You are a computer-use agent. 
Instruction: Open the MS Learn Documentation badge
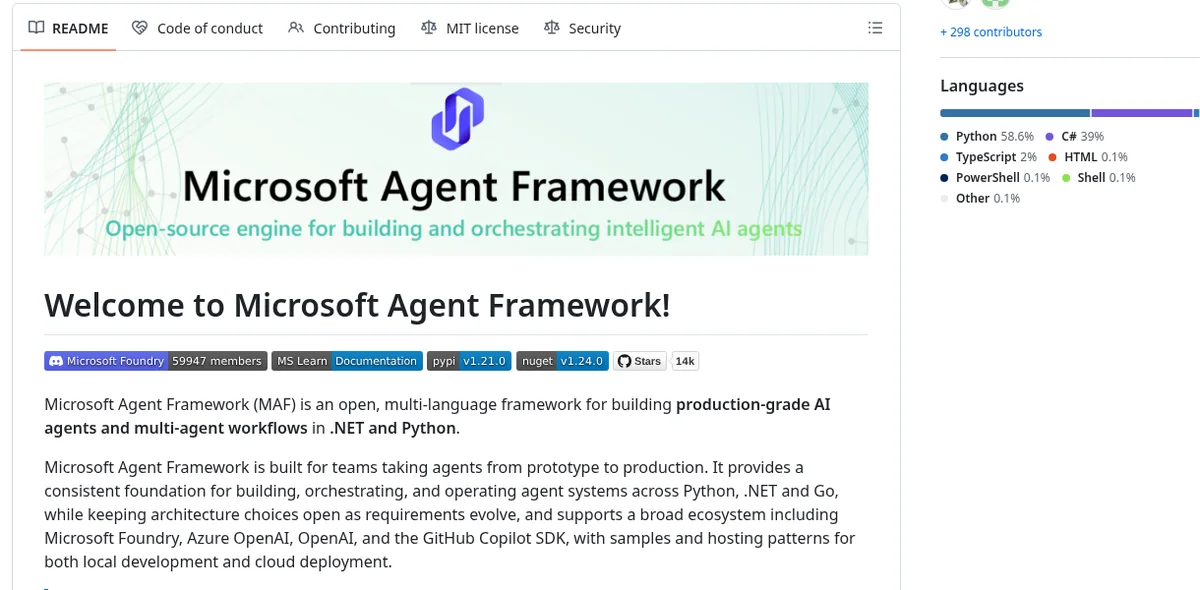coord(346,361)
